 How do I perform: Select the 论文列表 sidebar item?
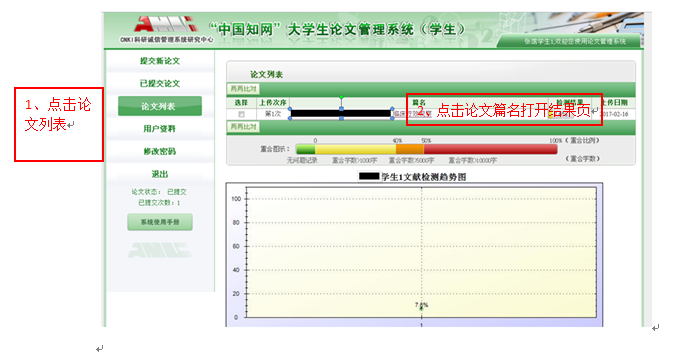[160, 106]
